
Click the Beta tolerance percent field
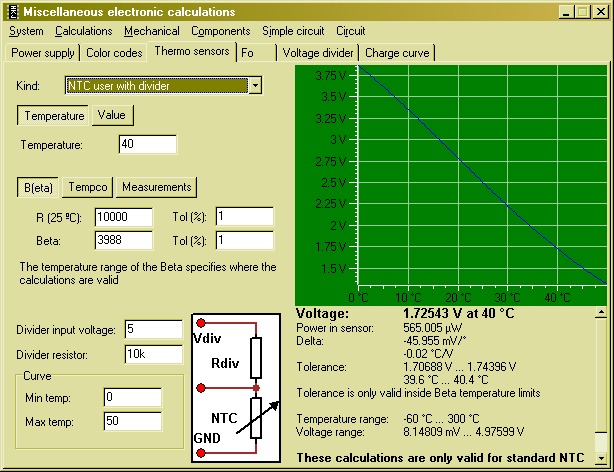tap(245, 240)
